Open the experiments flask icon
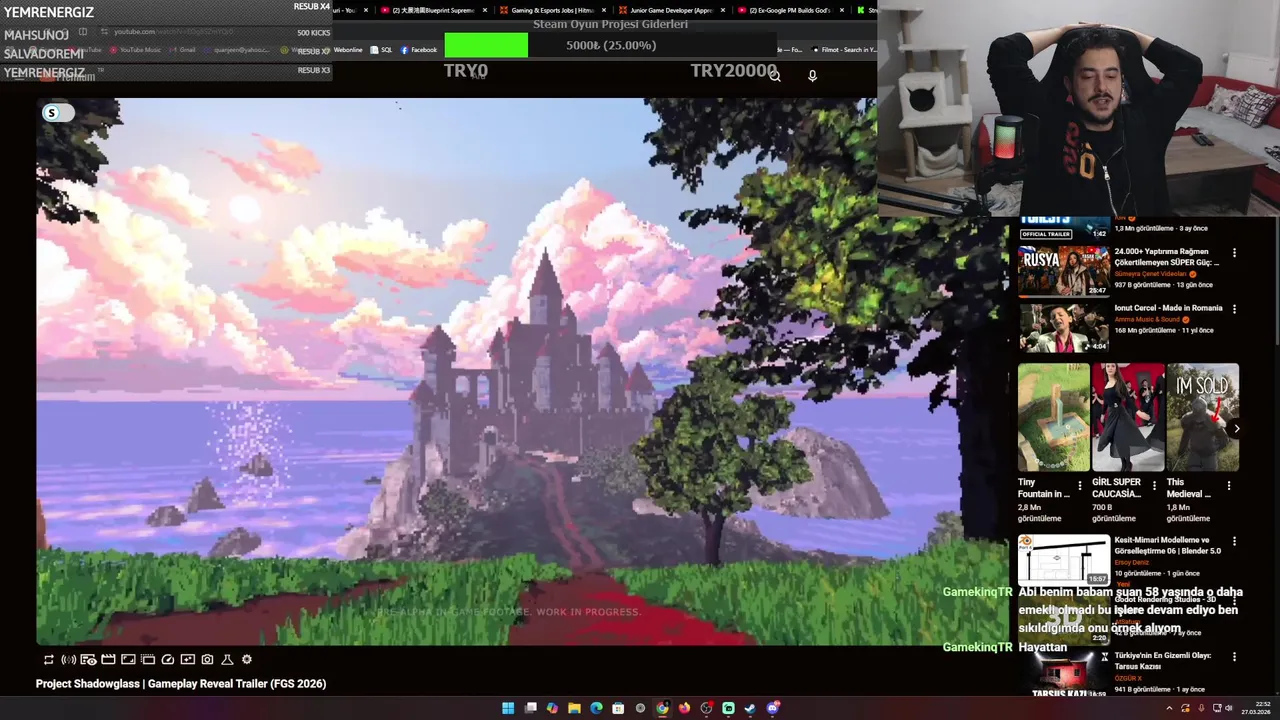Viewport: 1280px width, 720px height. coord(227,660)
